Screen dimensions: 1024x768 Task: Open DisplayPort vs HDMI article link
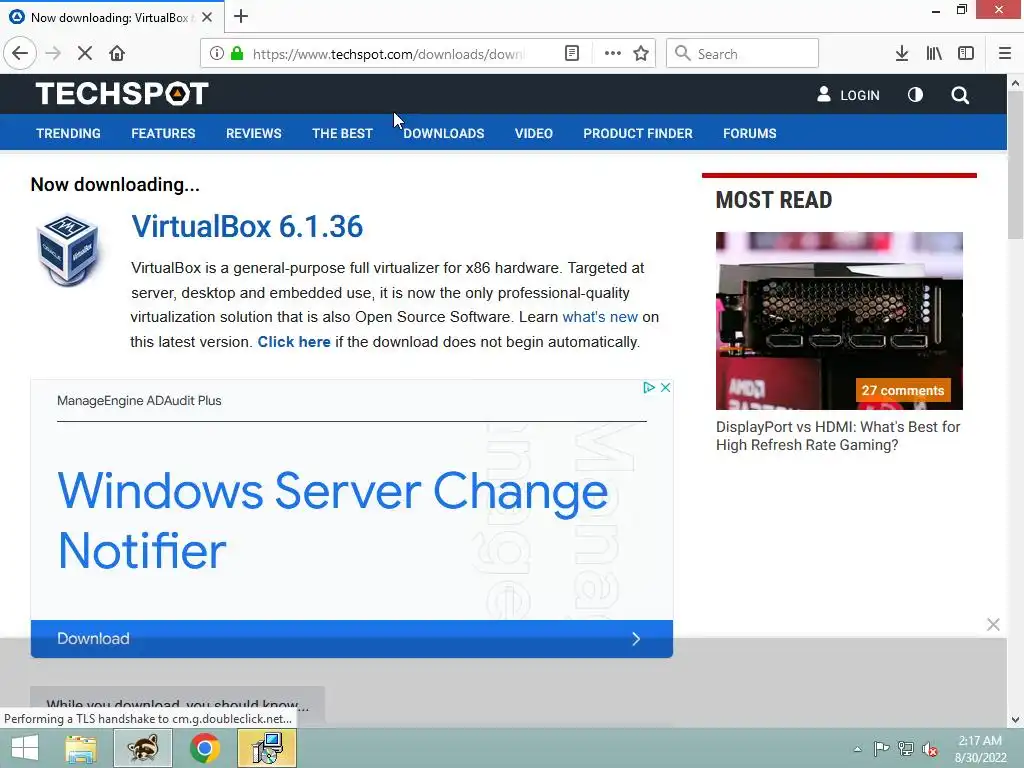[838, 436]
